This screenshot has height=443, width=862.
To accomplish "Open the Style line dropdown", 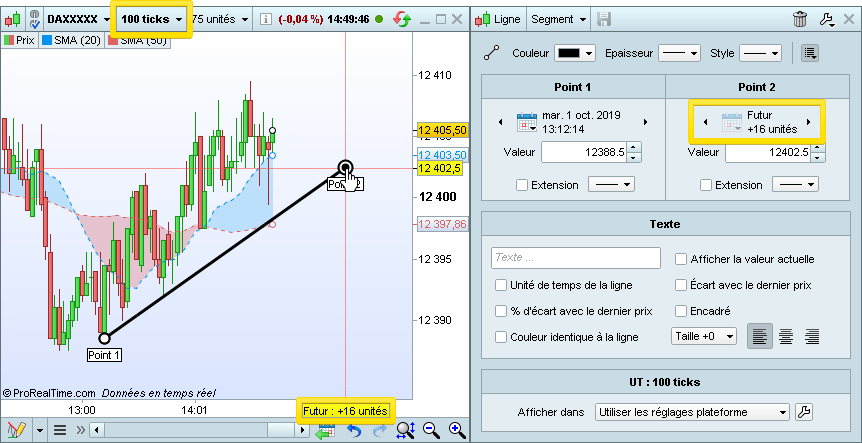I will coord(760,53).
